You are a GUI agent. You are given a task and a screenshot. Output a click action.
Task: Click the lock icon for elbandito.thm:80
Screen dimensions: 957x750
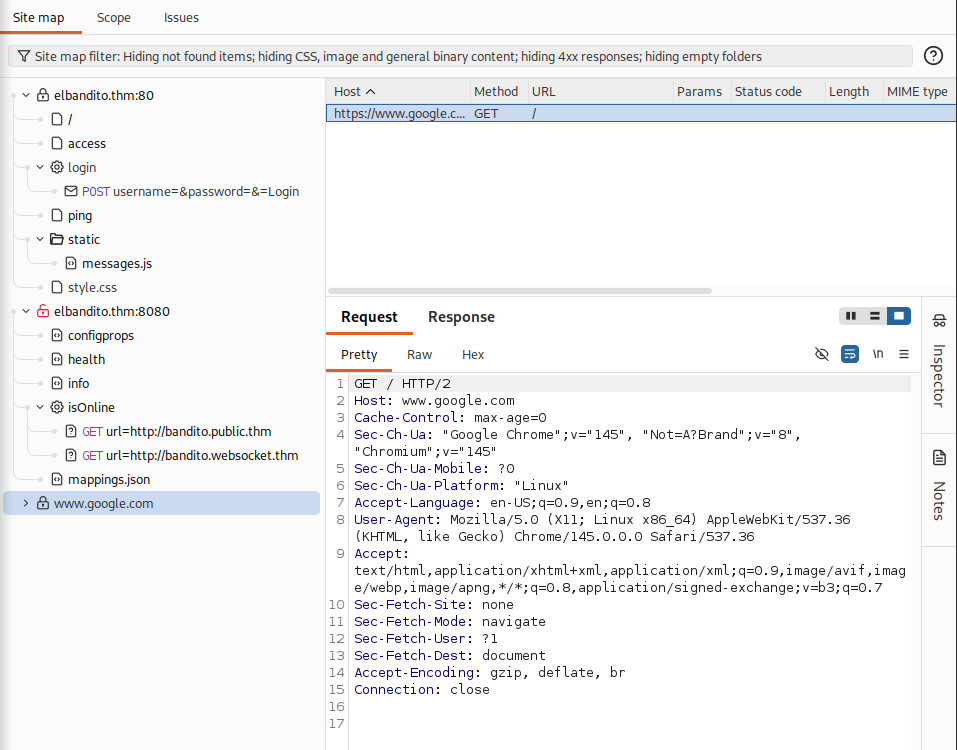tap(43, 95)
